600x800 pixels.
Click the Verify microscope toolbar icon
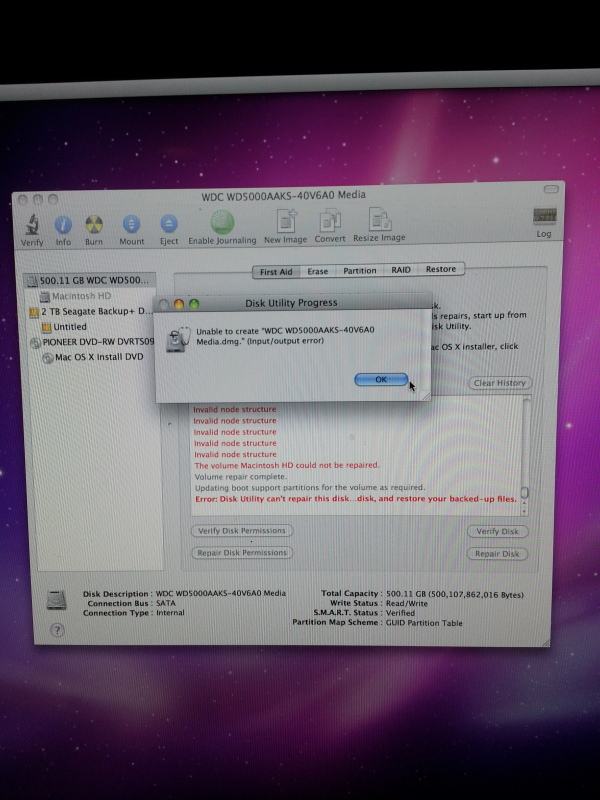(x=32, y=225)
